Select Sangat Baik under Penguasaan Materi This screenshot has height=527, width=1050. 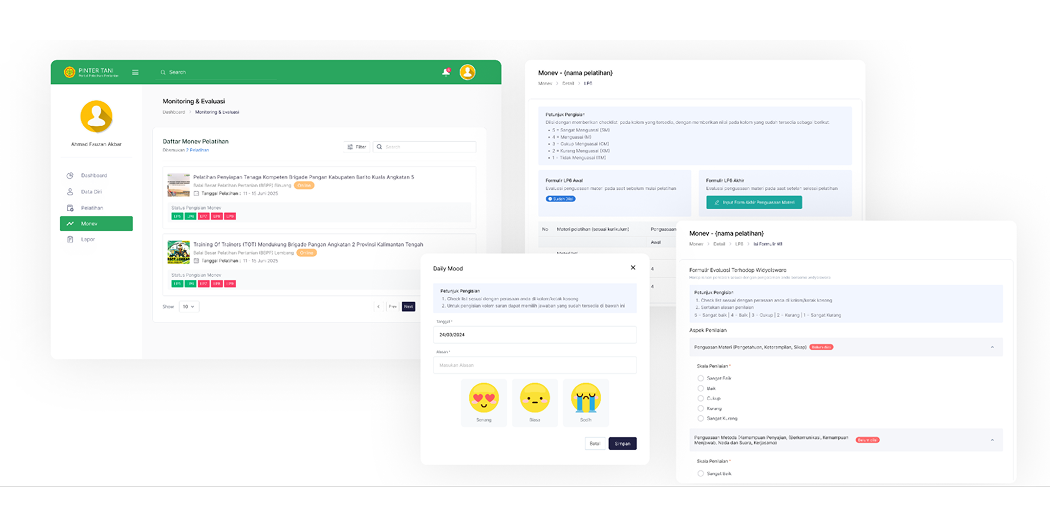701,378
